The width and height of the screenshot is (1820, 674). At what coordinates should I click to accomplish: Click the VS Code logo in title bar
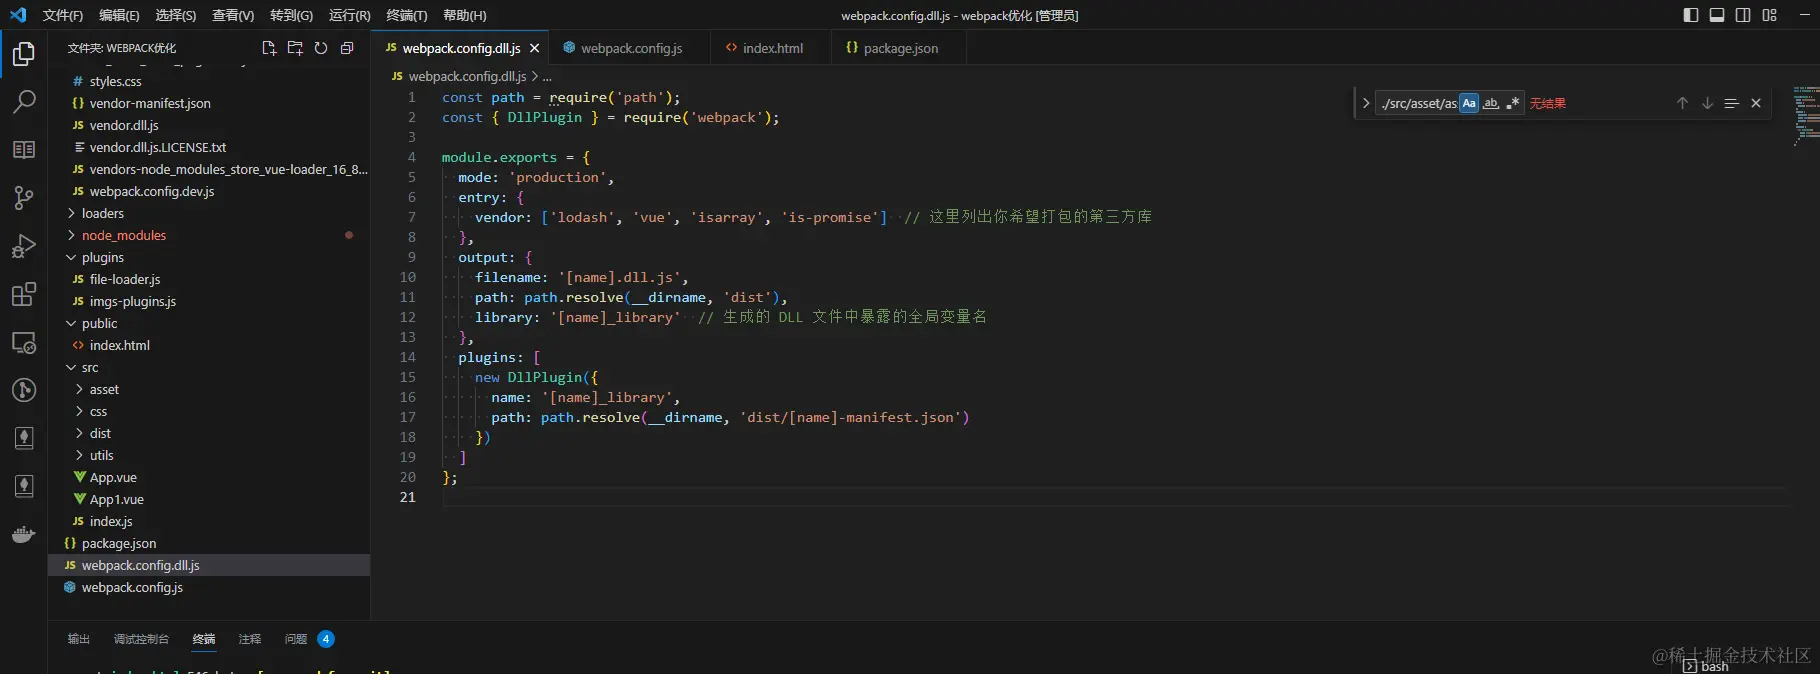tap(18, 15)
